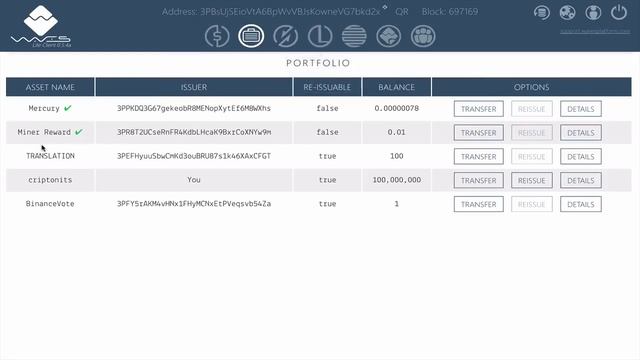
Task: Click the green verified checkmark next to Mercury
Action: click(68, 108)
